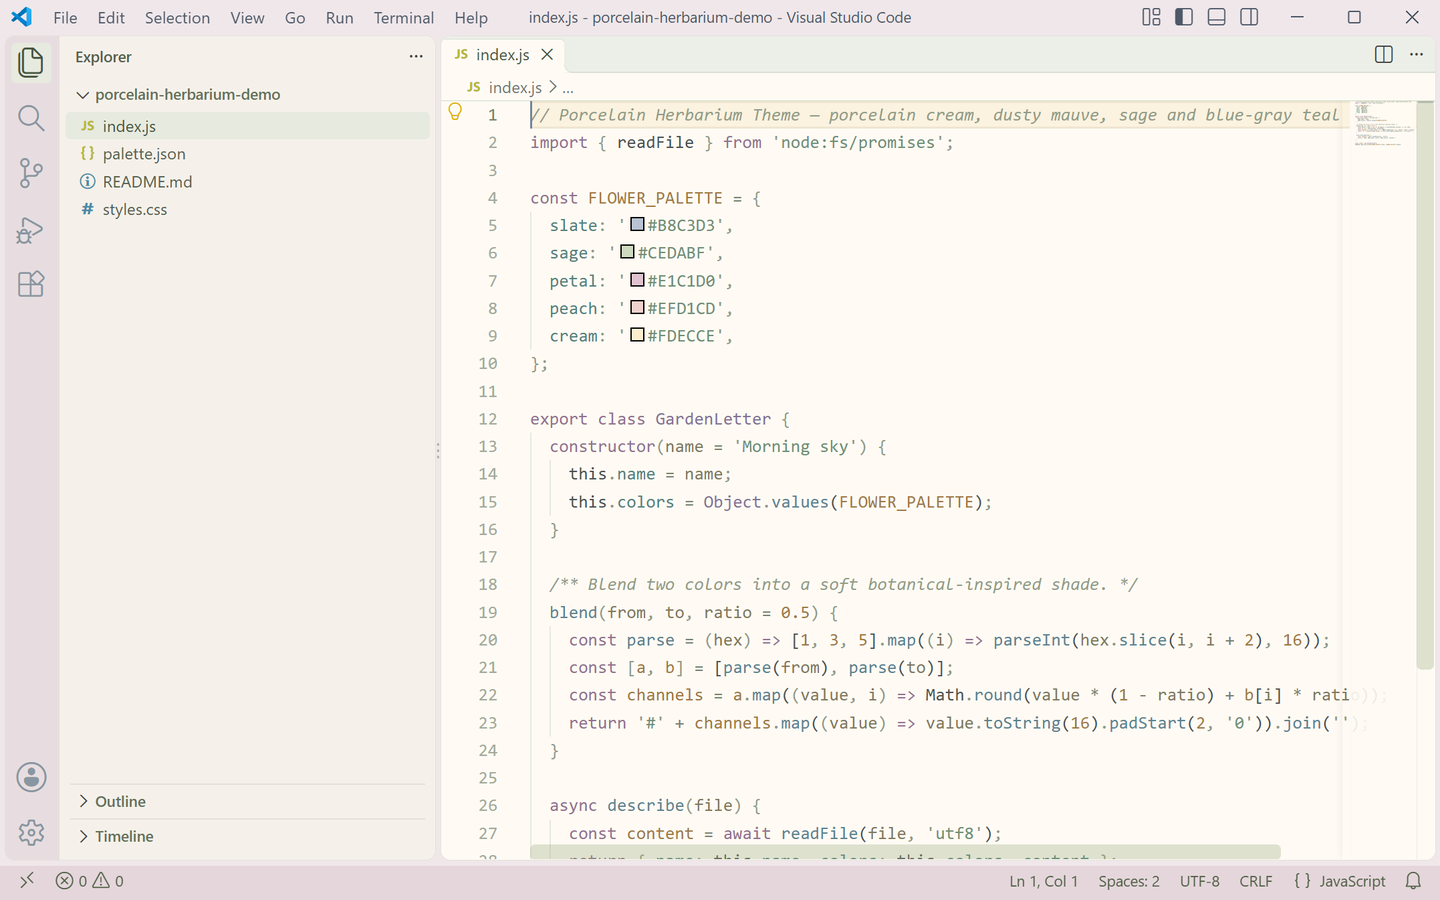
Task: Show errors and warnings problems panel
Action: (90, 881)
